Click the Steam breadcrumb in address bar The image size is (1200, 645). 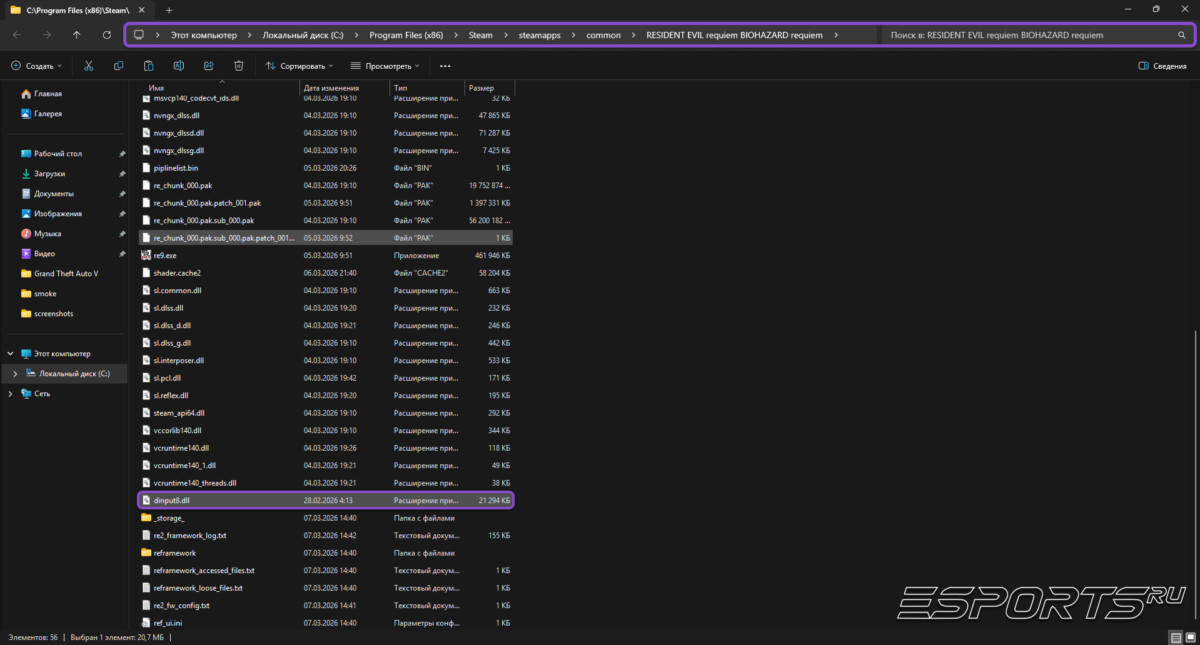[x=480, y=35]
